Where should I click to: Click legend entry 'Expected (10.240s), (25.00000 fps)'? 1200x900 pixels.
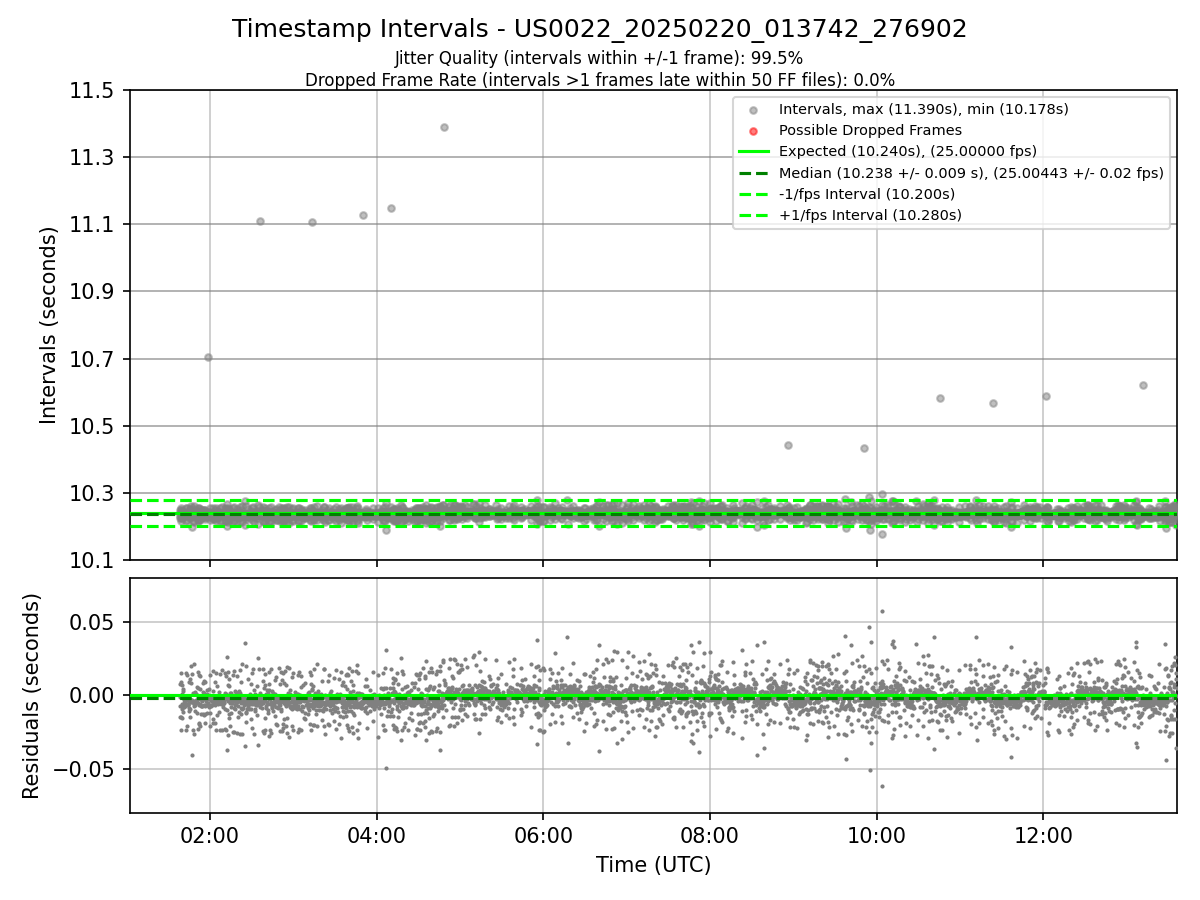(908, 152)
